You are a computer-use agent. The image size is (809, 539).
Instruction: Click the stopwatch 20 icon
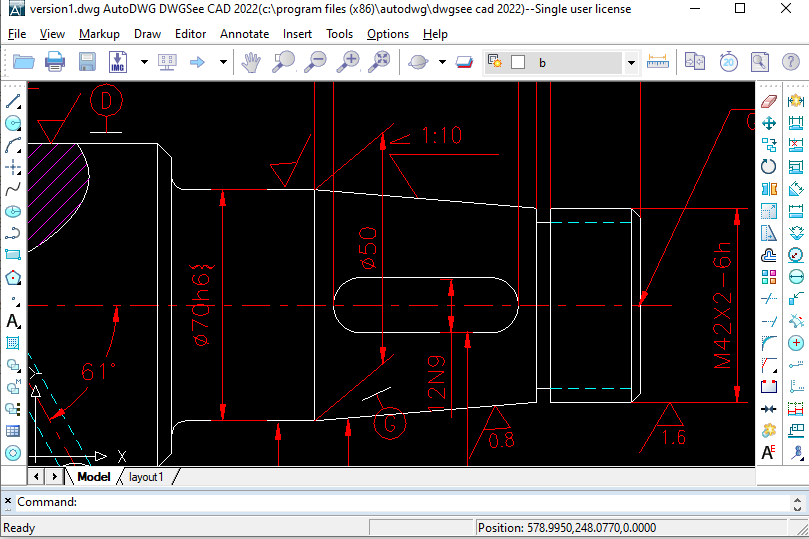pos(729,62)
